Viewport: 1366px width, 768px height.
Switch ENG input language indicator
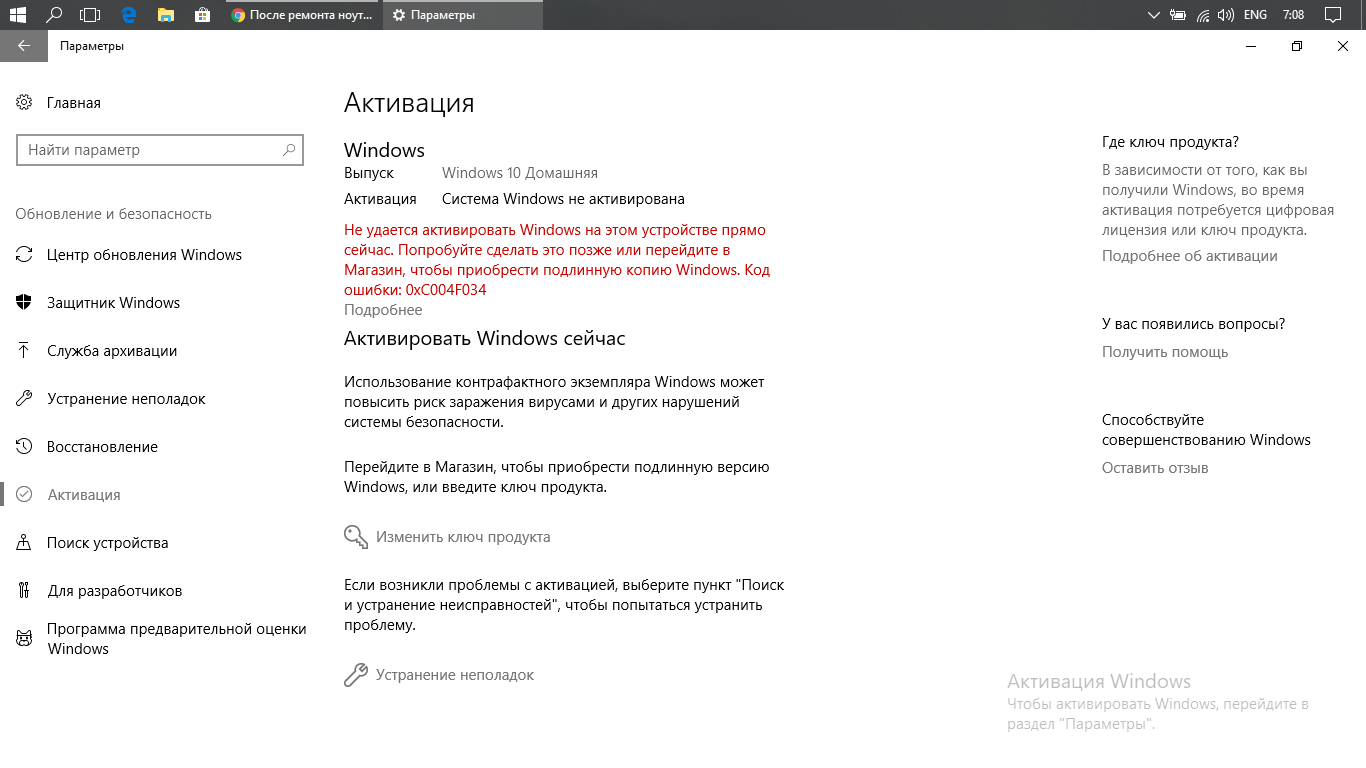(x=1255, y=15)
